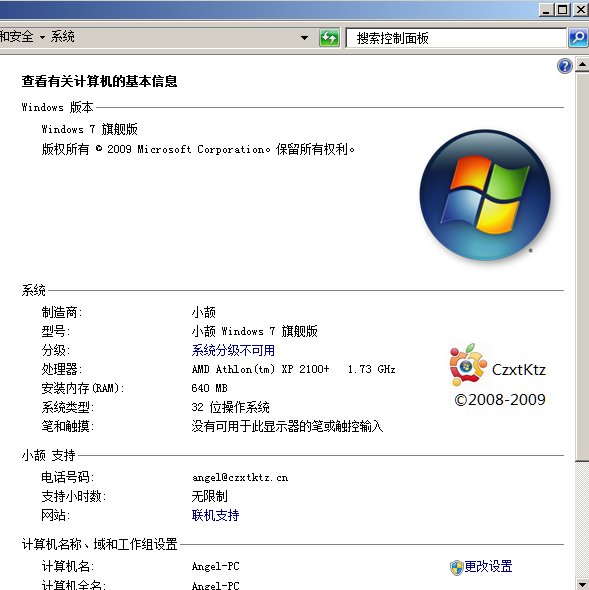Click the vertical scrollbar thumb
The height and width of the screenshot is (590, 589).
582,266
